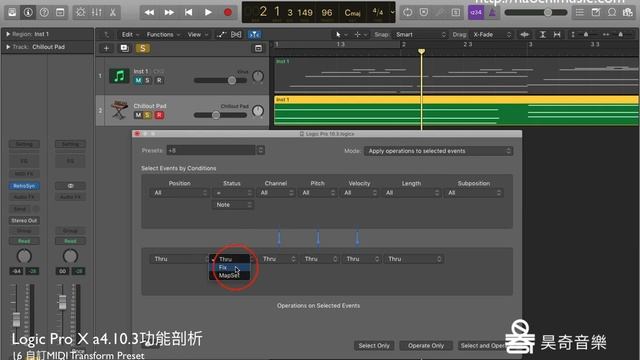The width and height of the screenshot is (640, 360).
Task: Click the Chillout Pad keyboard icon
Action: click(x=119, y=110)
